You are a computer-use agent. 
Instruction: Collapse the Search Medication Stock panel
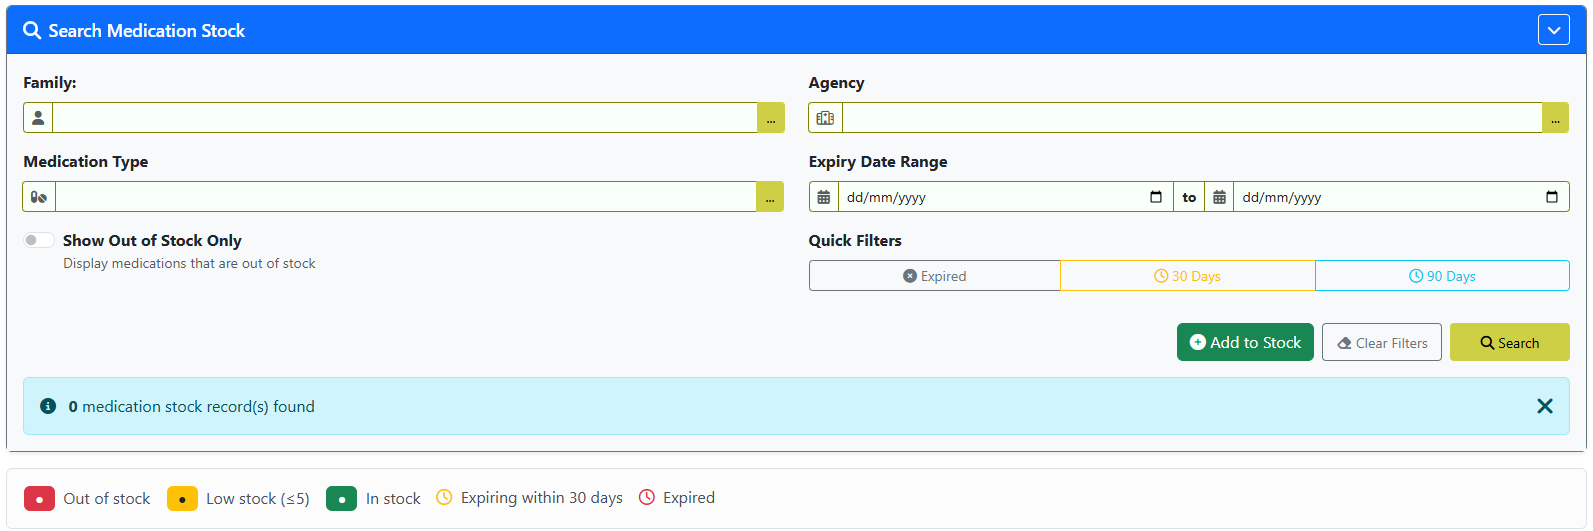(1554, 30)
